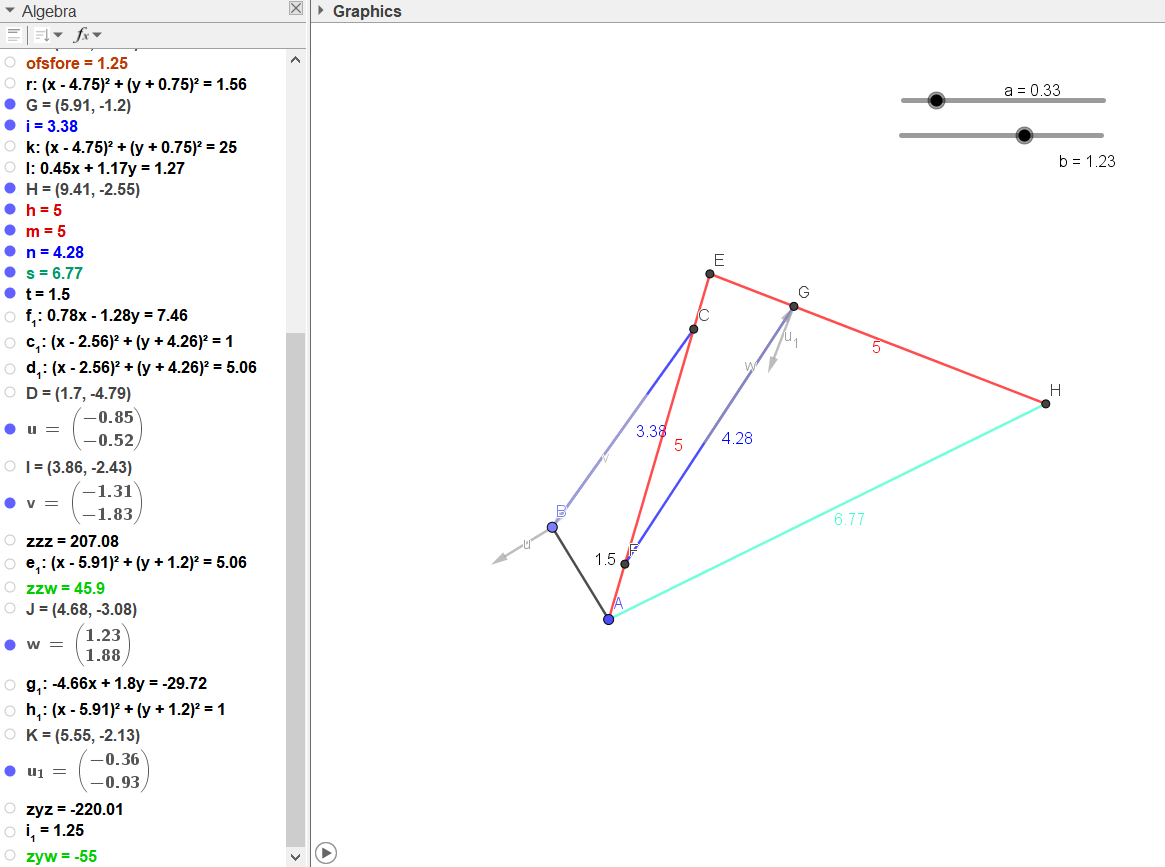Click point H in Graphics view

point(1045,403)
